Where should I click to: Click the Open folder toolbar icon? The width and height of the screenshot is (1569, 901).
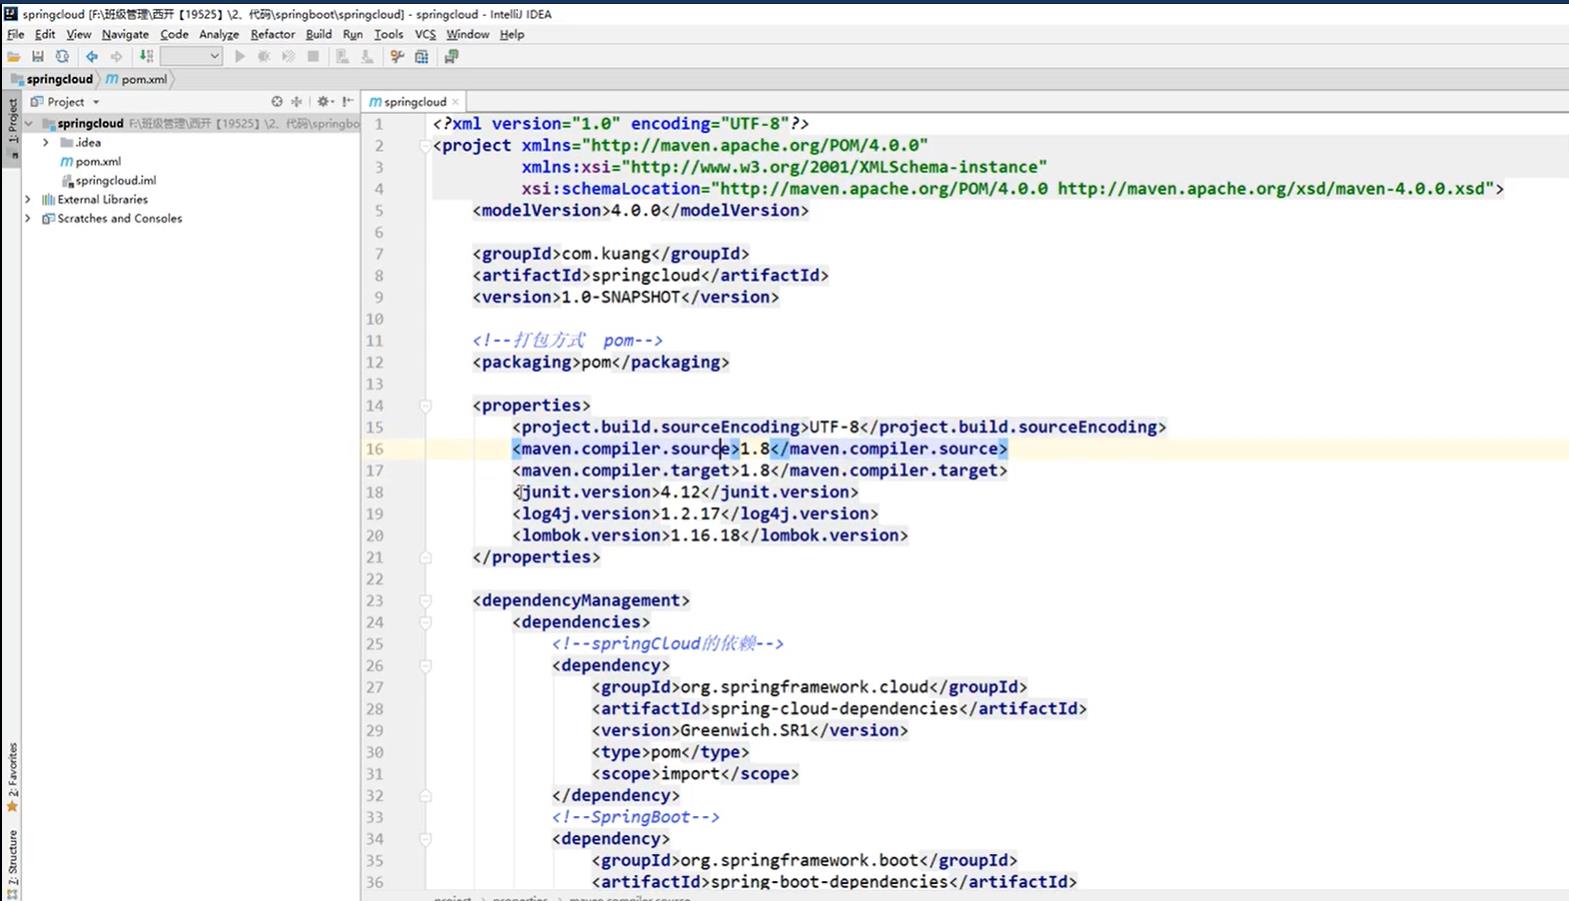[13, 57]
